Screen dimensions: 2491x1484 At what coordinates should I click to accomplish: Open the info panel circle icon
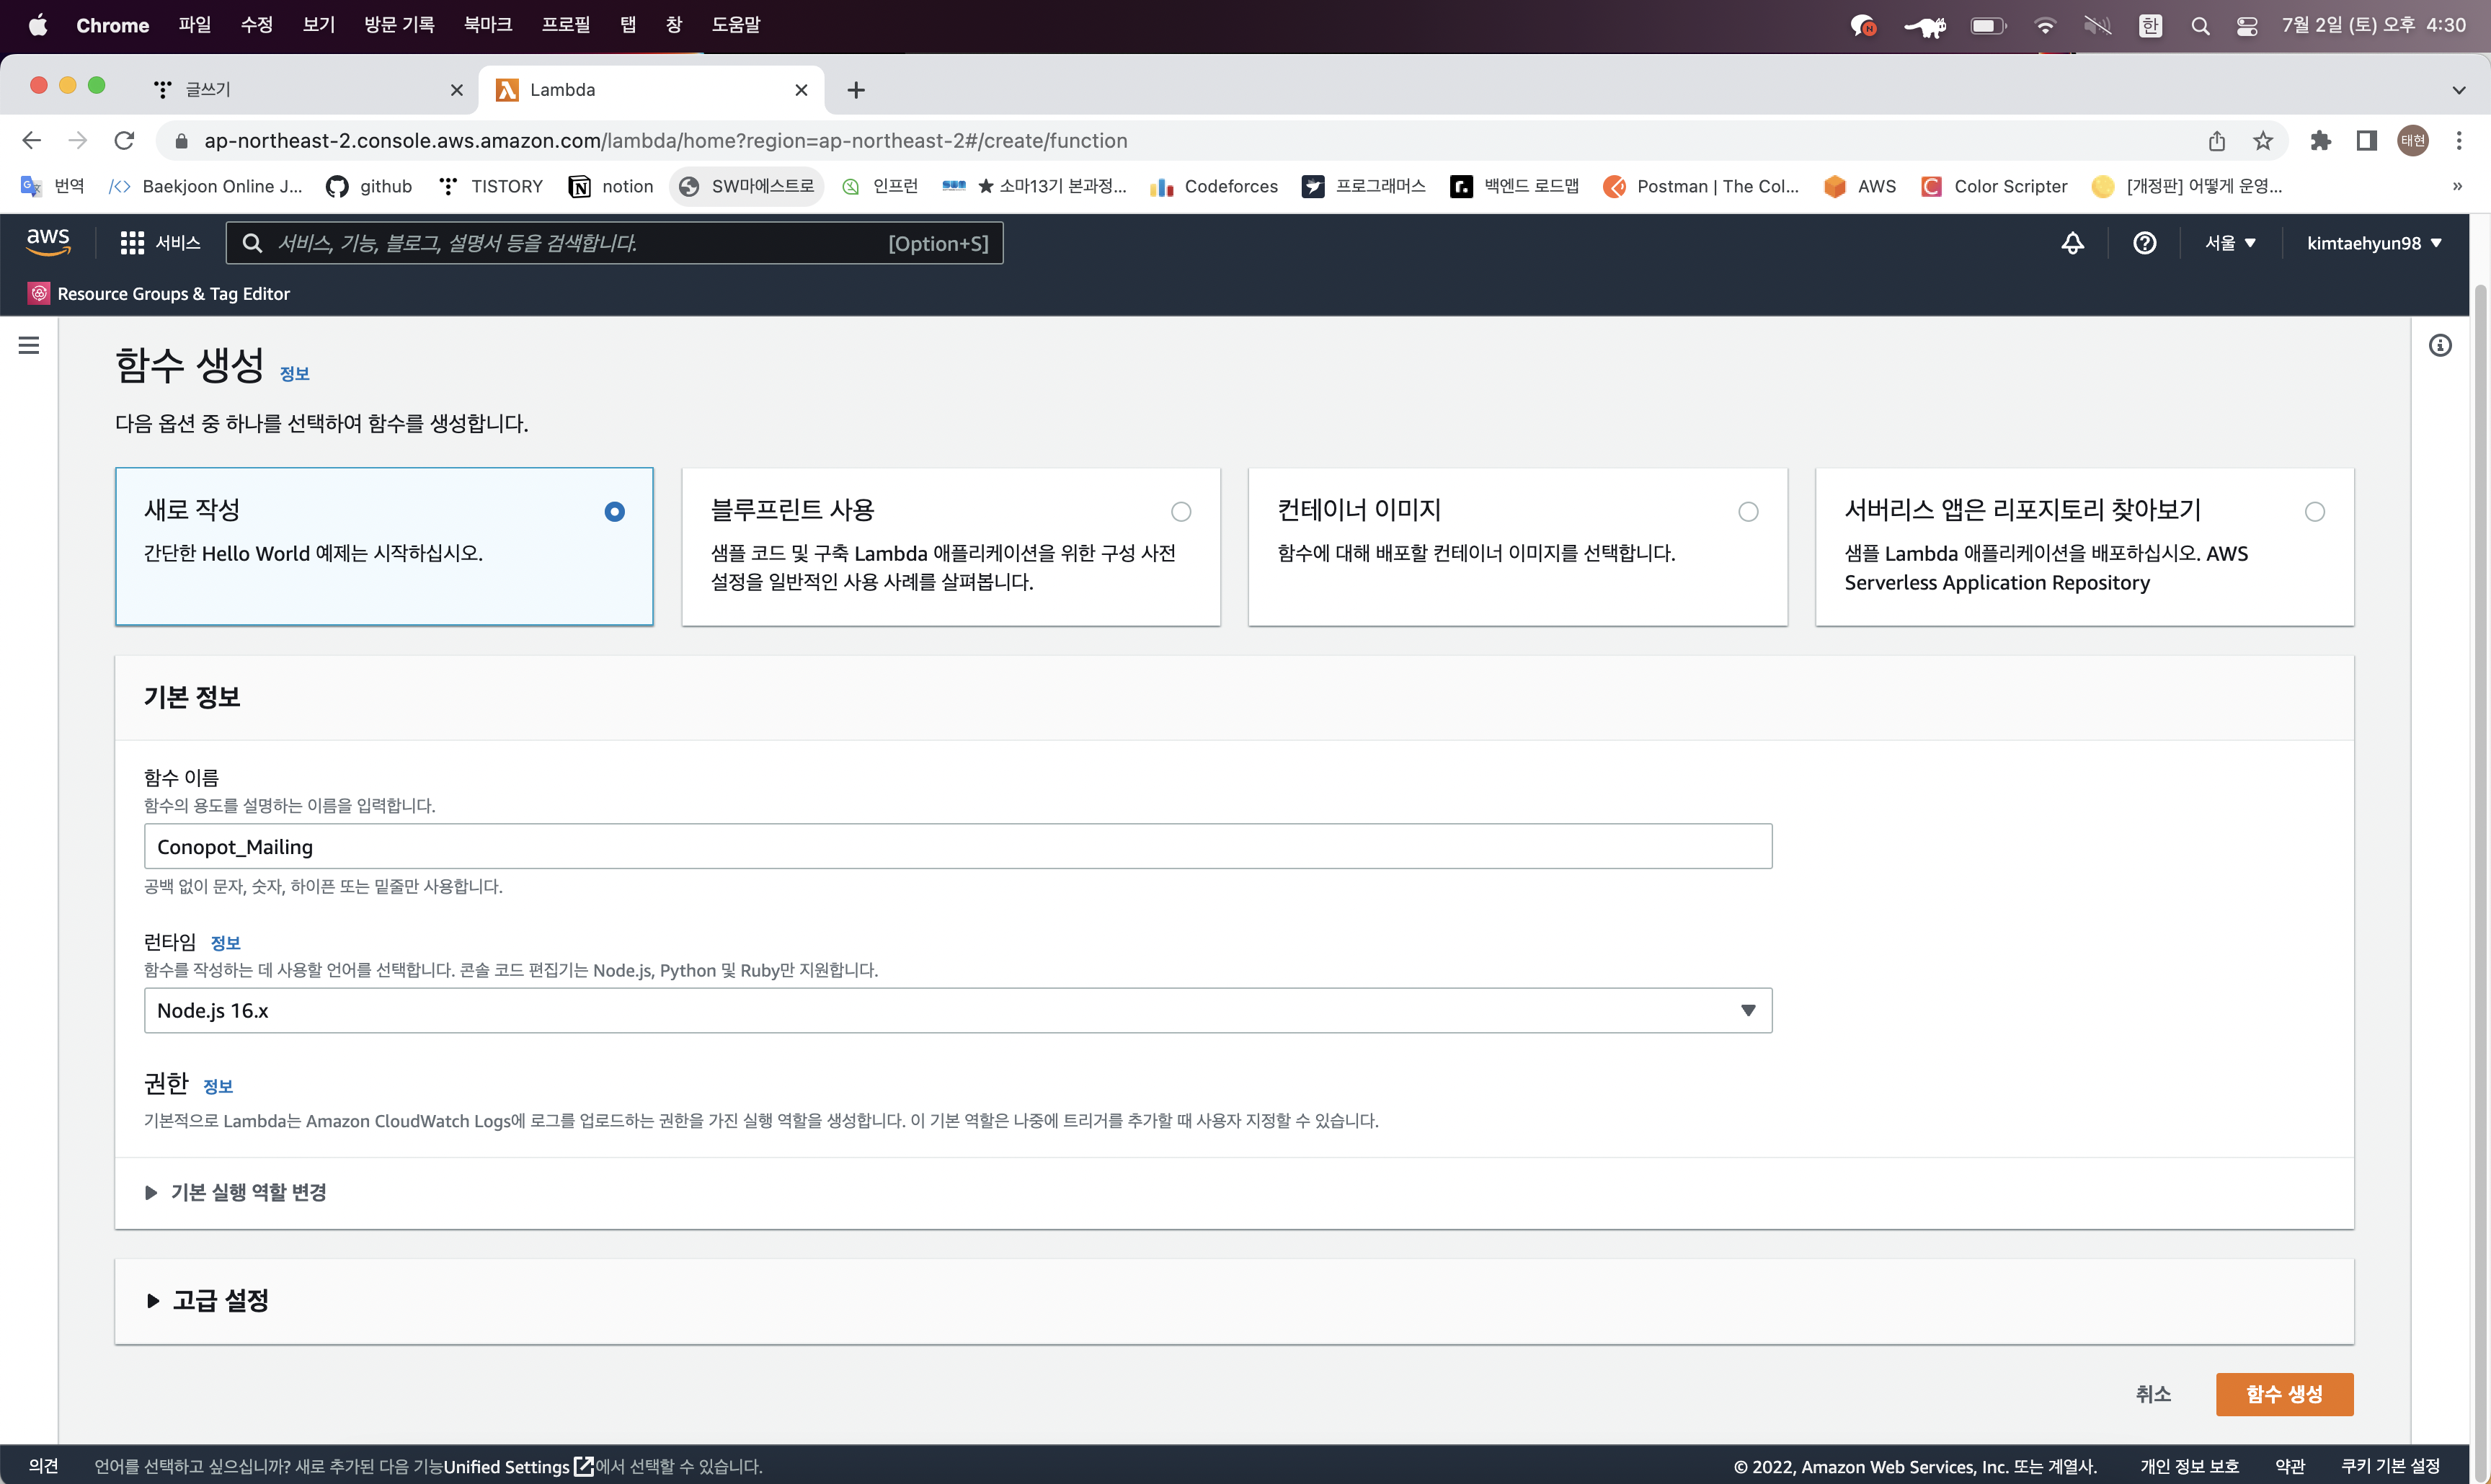pyautogui.click(x=2440, y=345)
